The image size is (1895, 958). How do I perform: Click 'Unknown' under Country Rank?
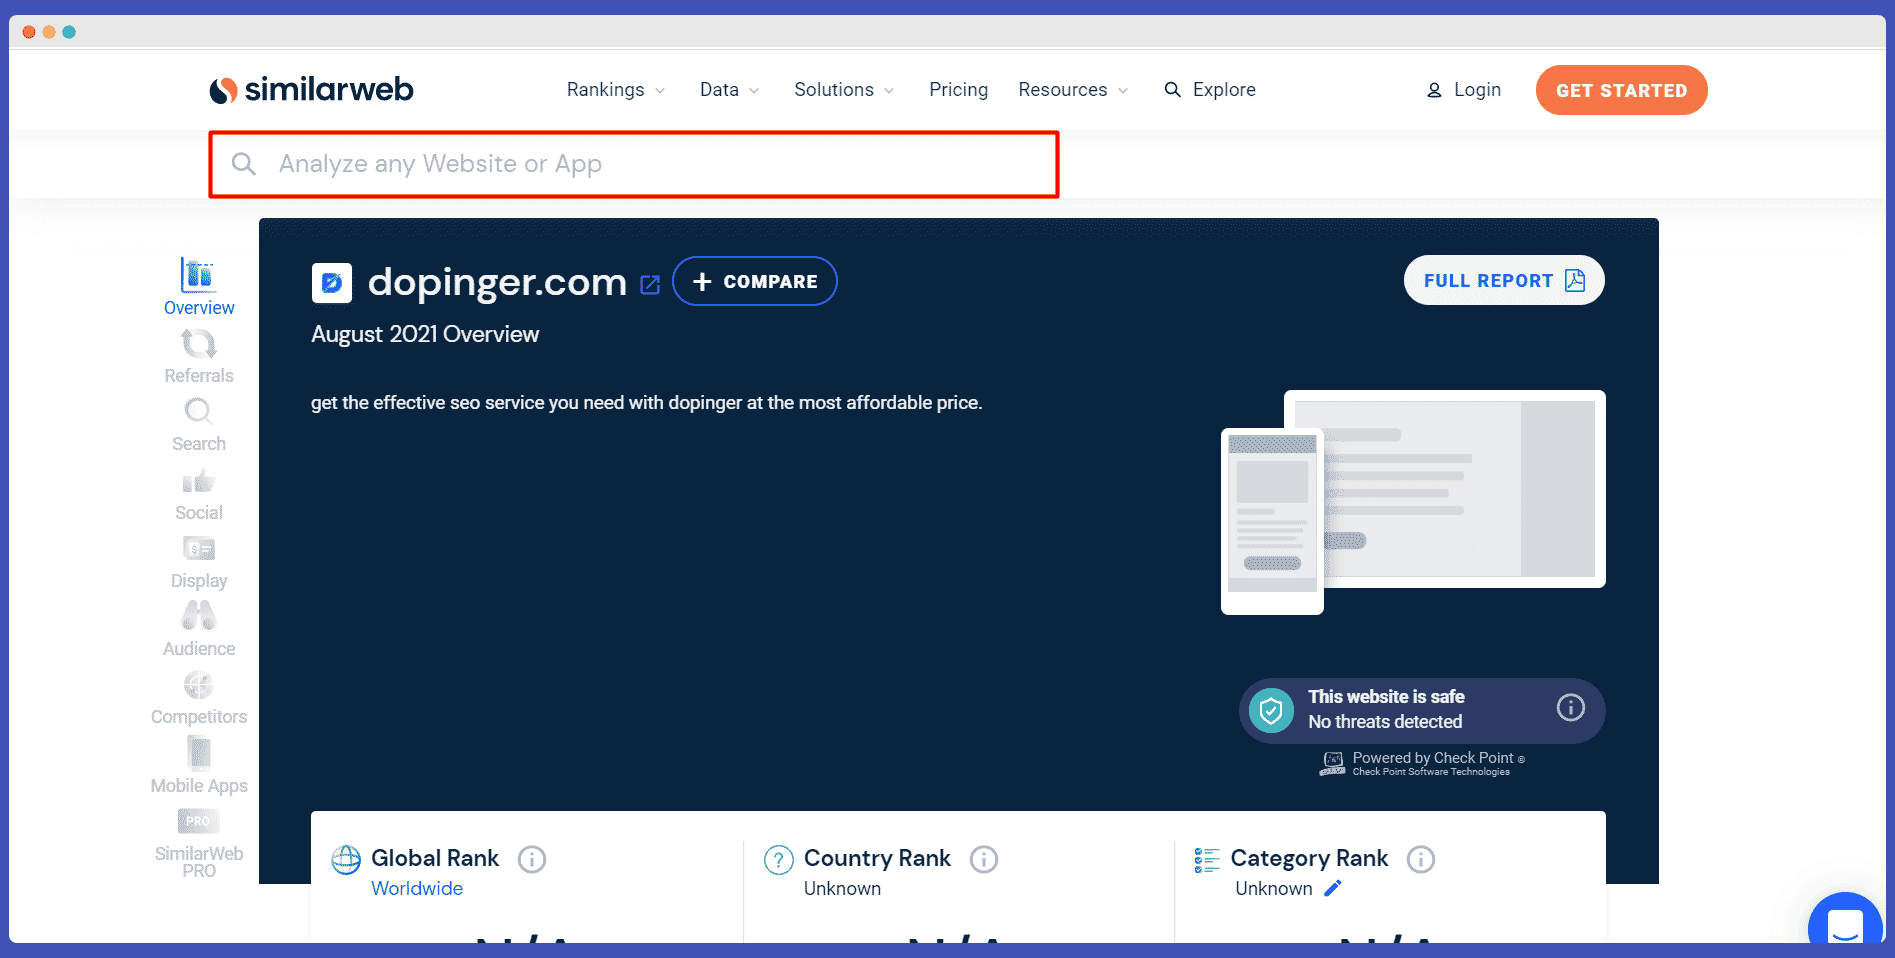coord(842,888)
